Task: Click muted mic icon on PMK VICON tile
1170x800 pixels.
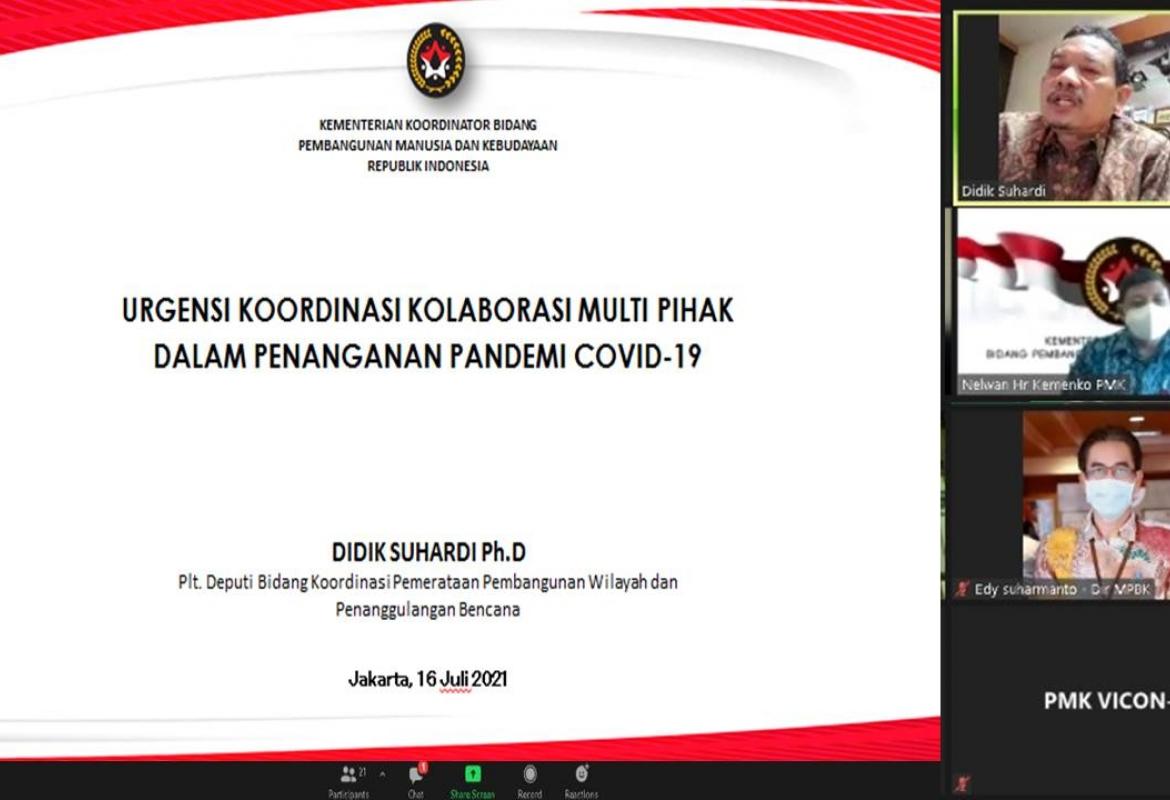Action: 962,783
